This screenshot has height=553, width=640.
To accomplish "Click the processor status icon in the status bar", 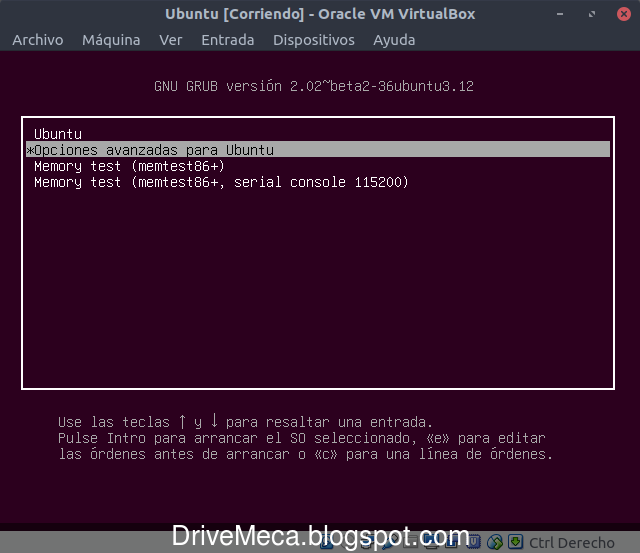I will coord(474,542).
